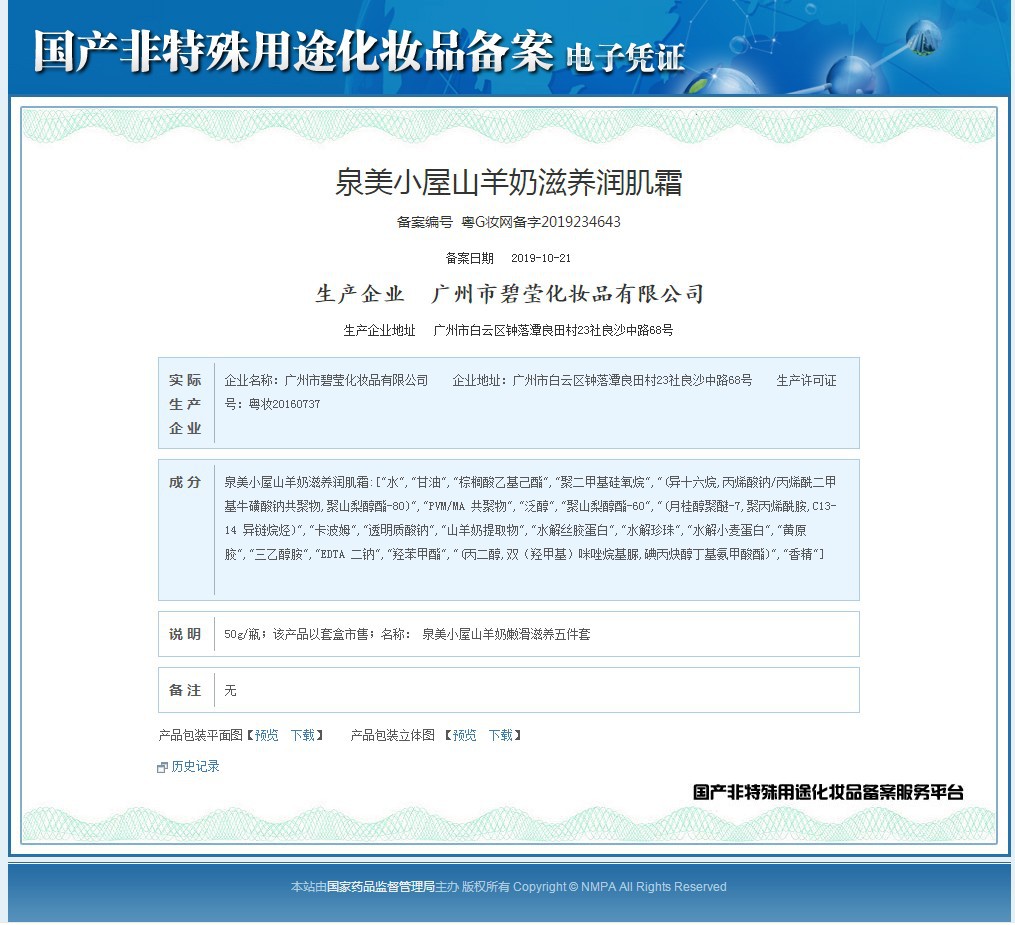Select filing date 2019-10-21
Viewport: 1015px width, 925px height.
coord(541,258)
